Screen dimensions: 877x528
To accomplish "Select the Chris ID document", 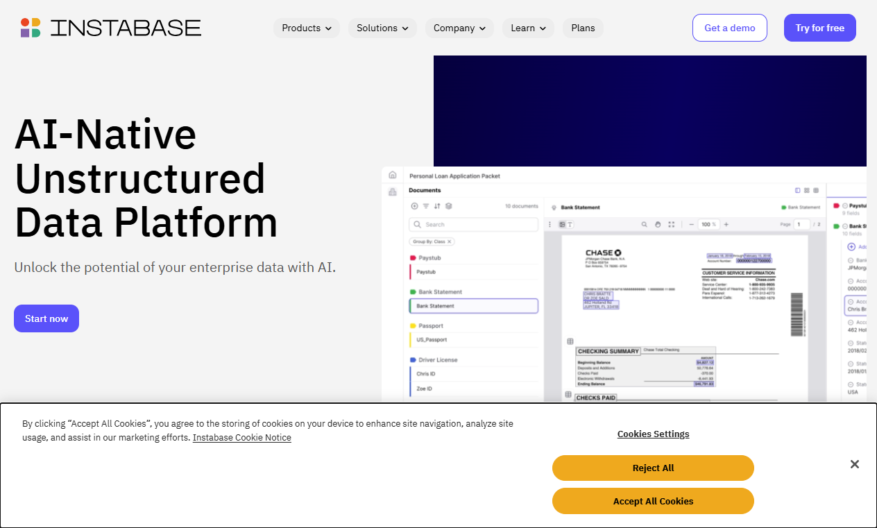I will (x=474, y=374).
